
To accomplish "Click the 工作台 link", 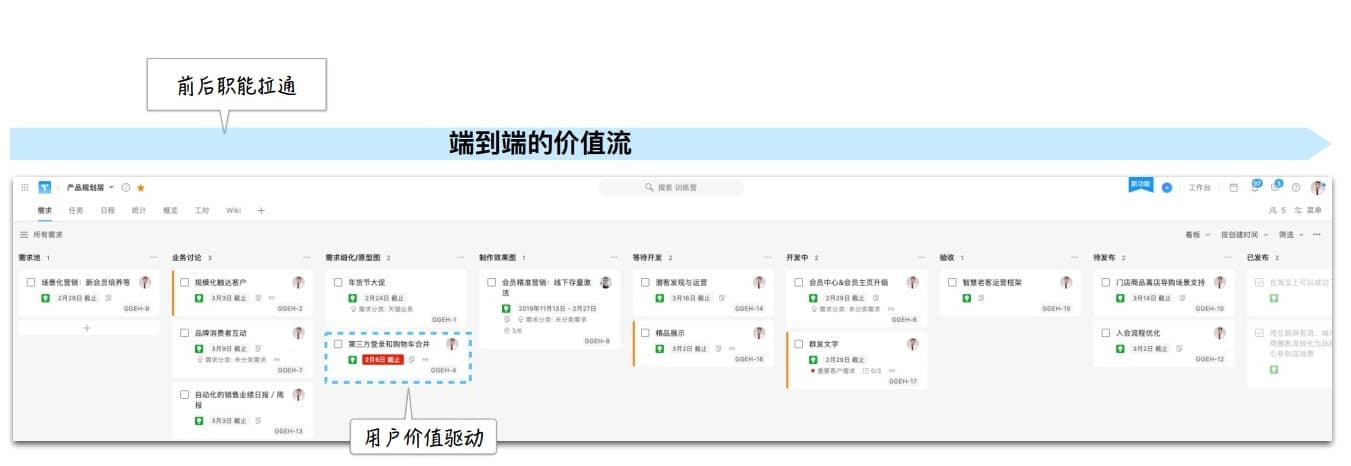I will [x=1199, y=187].
